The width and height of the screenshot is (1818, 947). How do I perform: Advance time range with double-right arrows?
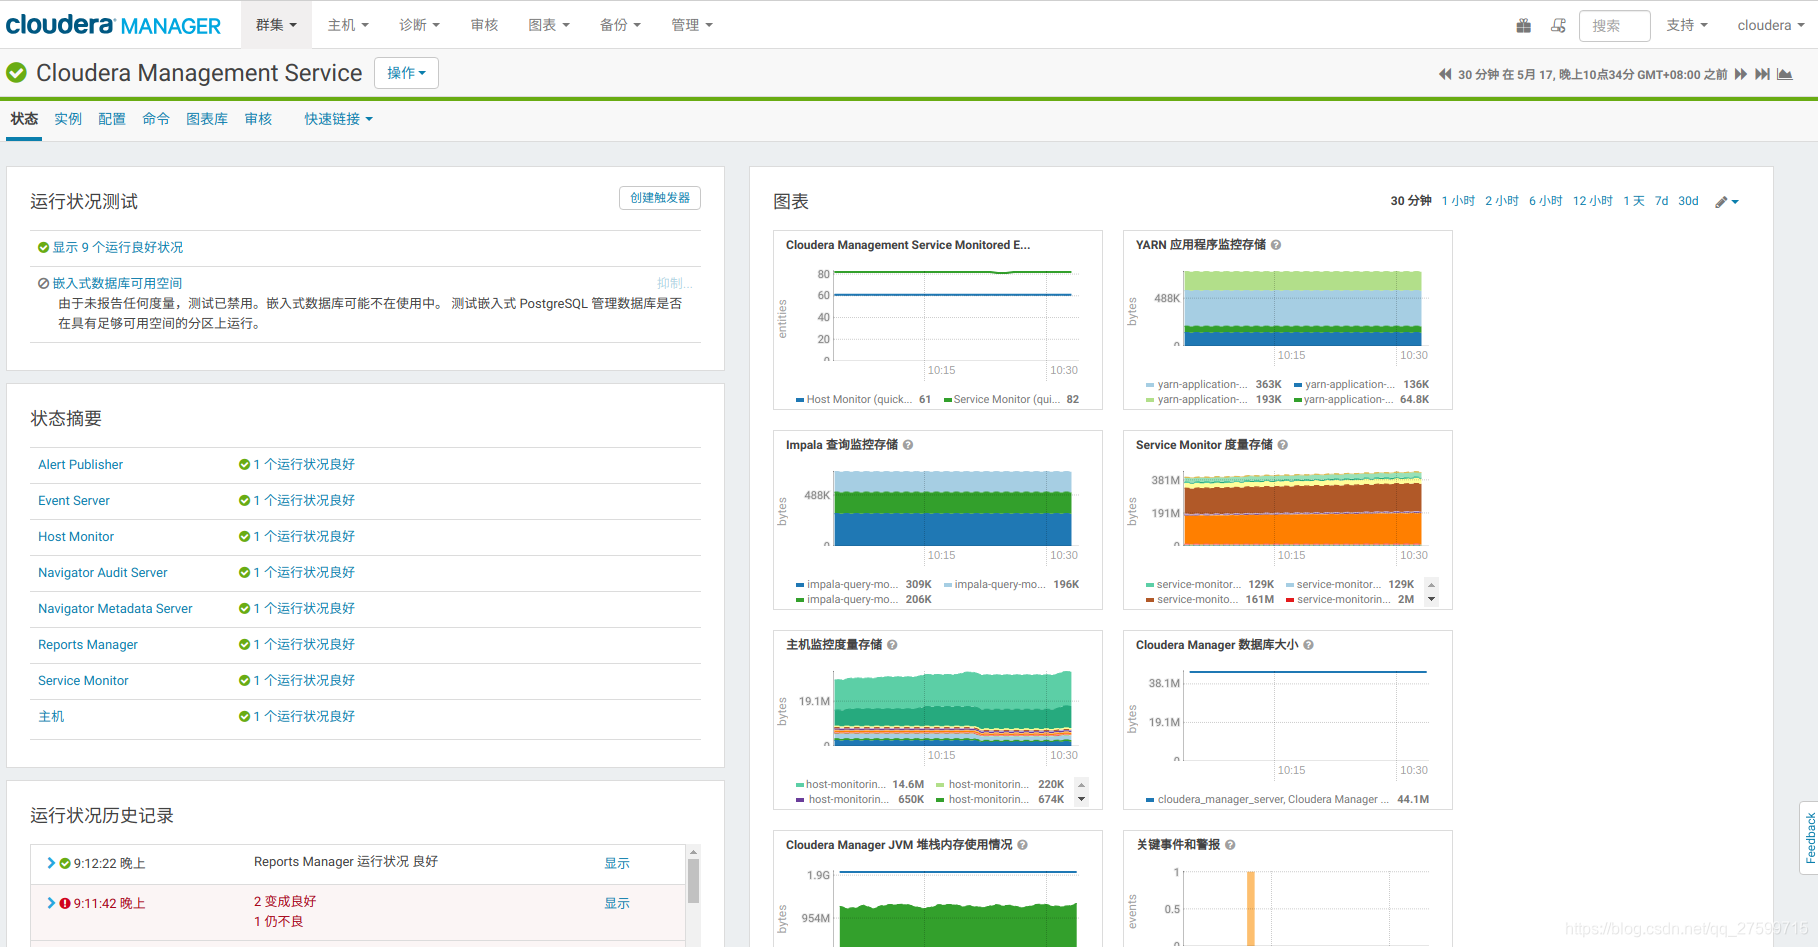[1741, 74]
